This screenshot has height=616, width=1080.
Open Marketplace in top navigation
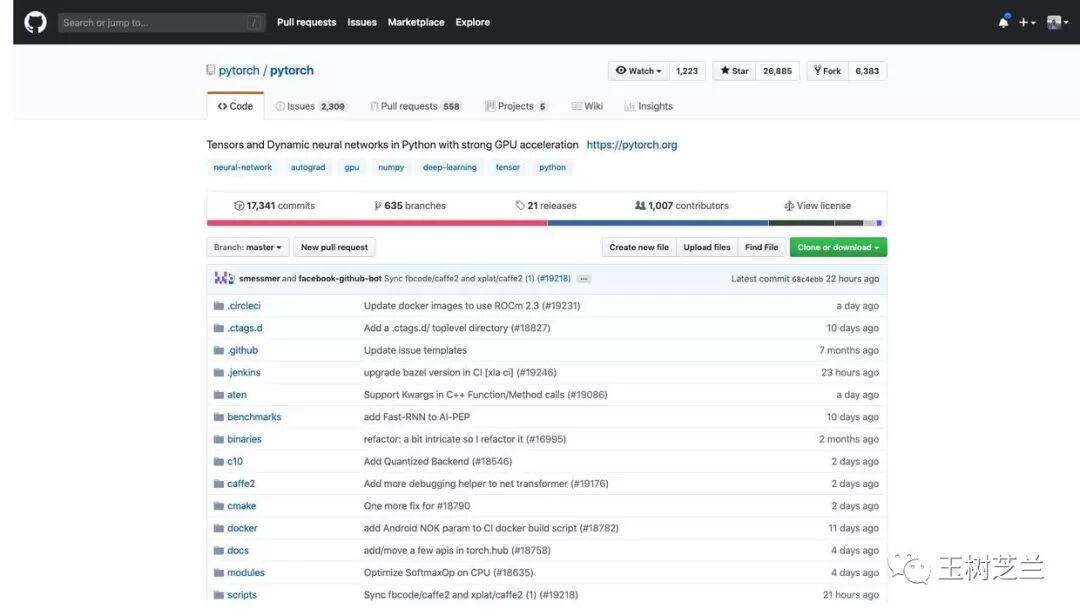(416, 22)
